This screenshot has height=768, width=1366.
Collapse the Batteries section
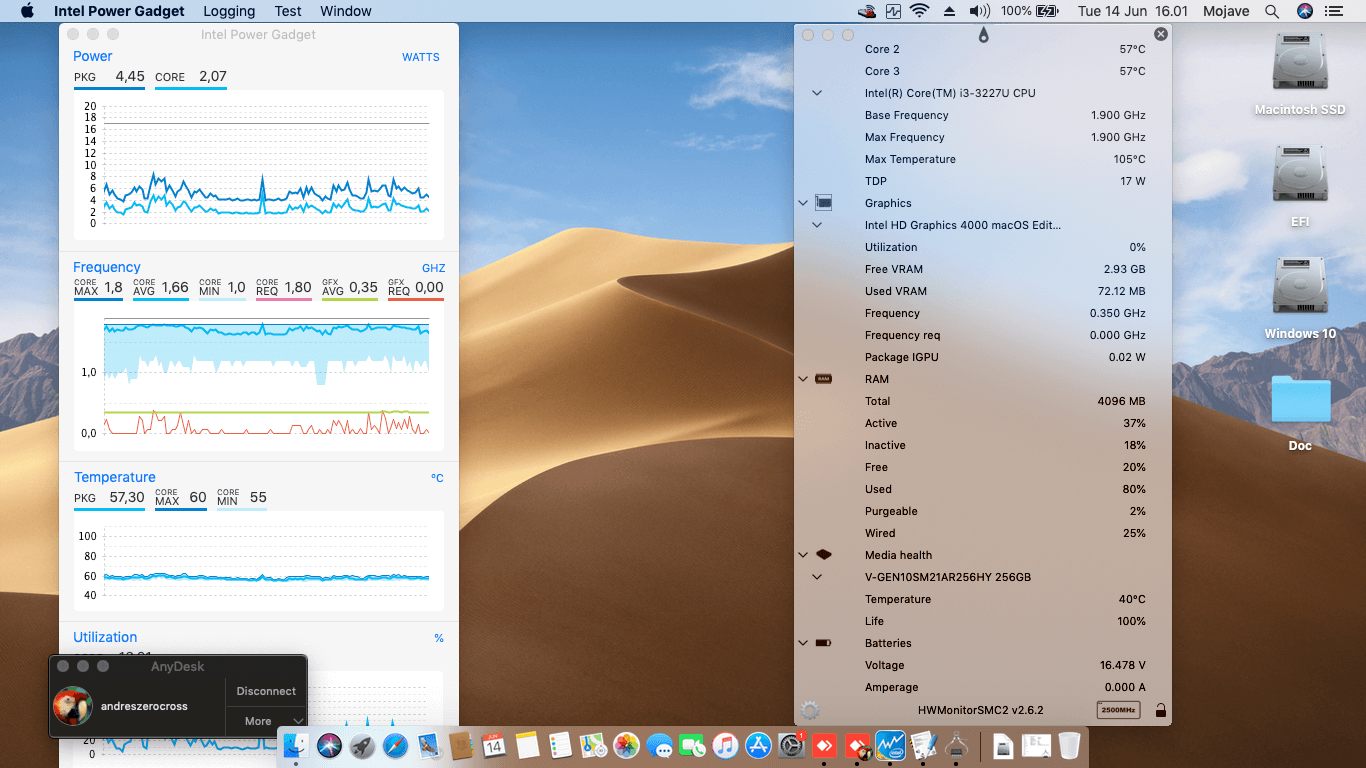pyautogui.click(x=803, y=643)
